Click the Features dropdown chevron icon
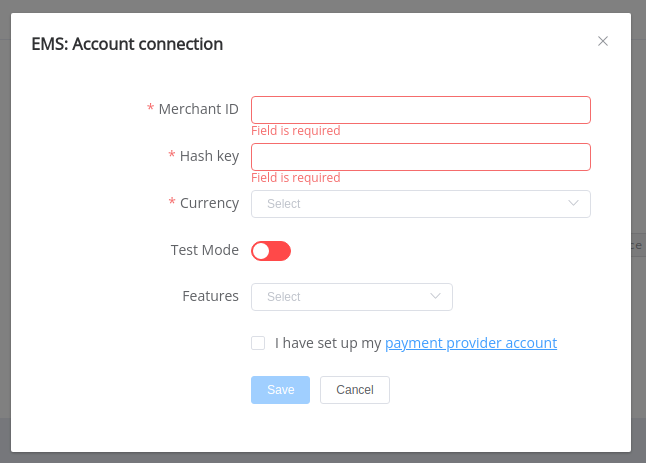This screenshot has height=463, width=646. pyautogui.click(x=435, y=296)
